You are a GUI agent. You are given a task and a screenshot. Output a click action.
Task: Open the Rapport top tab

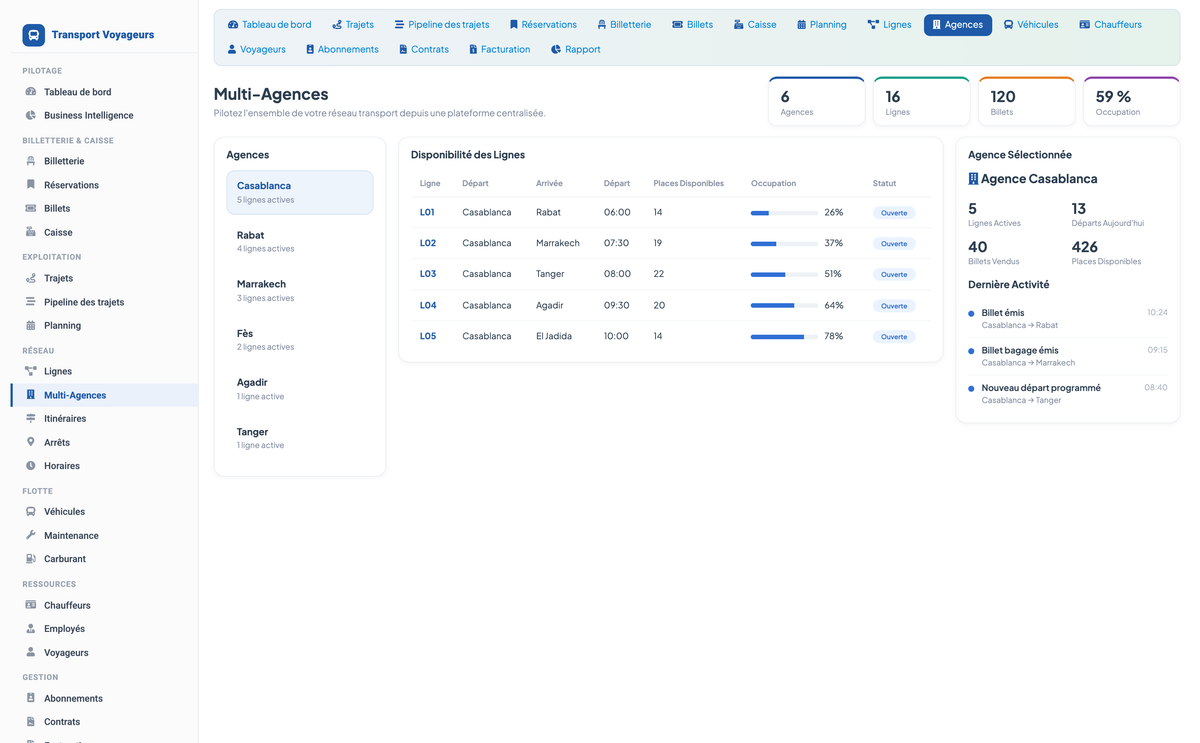coord(575,49)
